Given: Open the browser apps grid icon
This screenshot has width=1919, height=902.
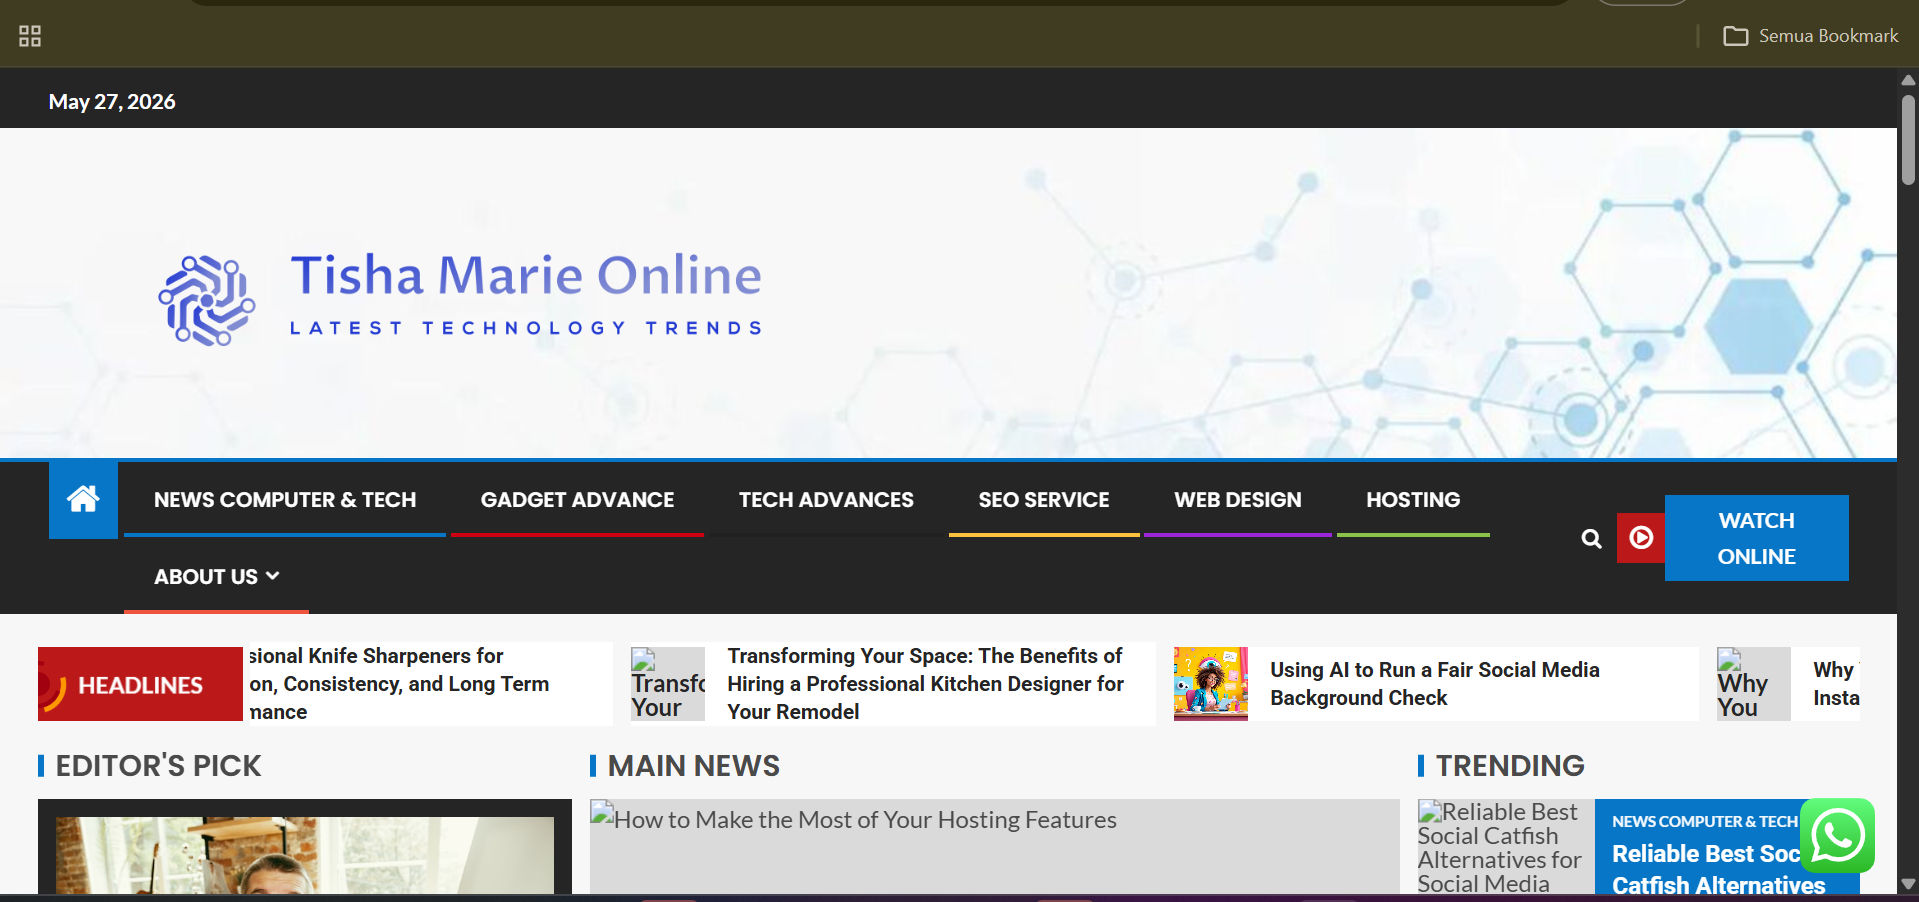Looking at the screenshot, I should [x=30, y=36].
